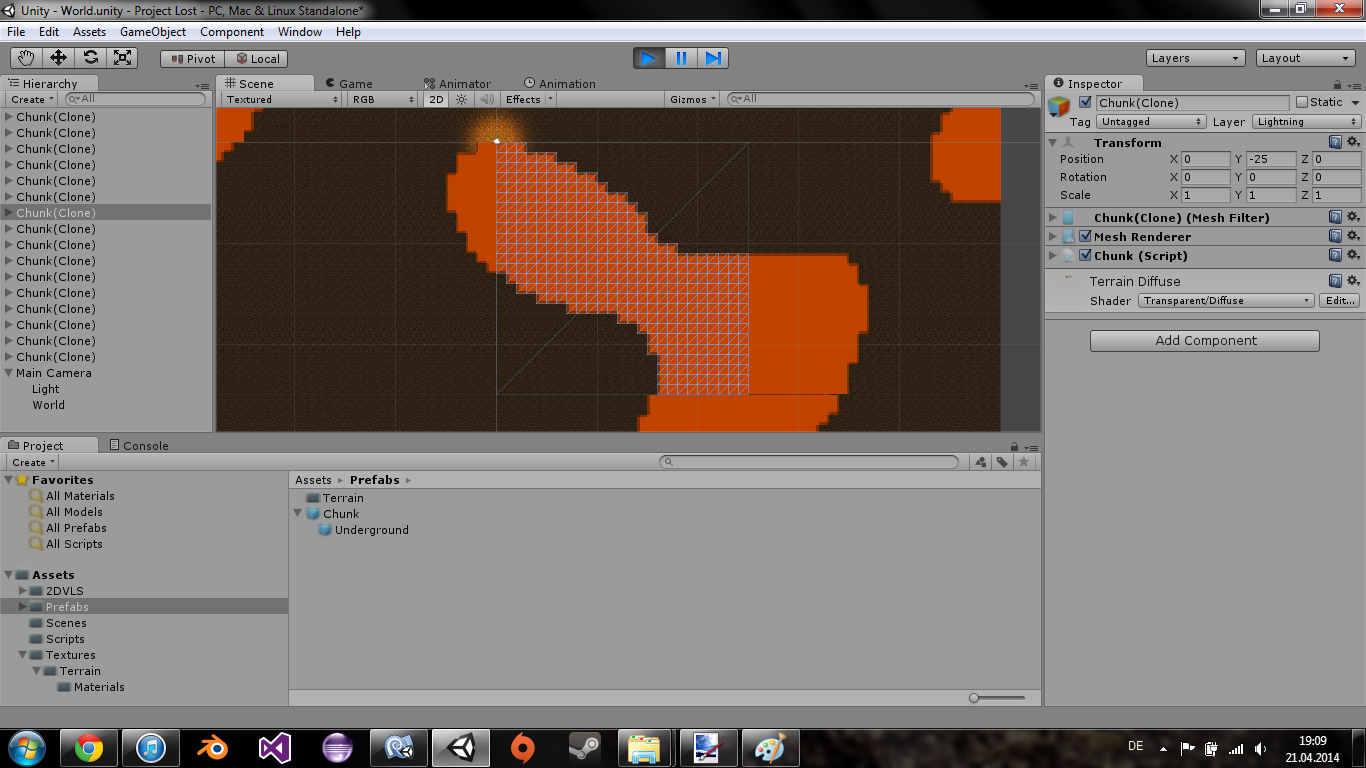Toggle scene audio speaker icon
The height and width of the screenshot is (768, 1366).
tap(486, 99)
